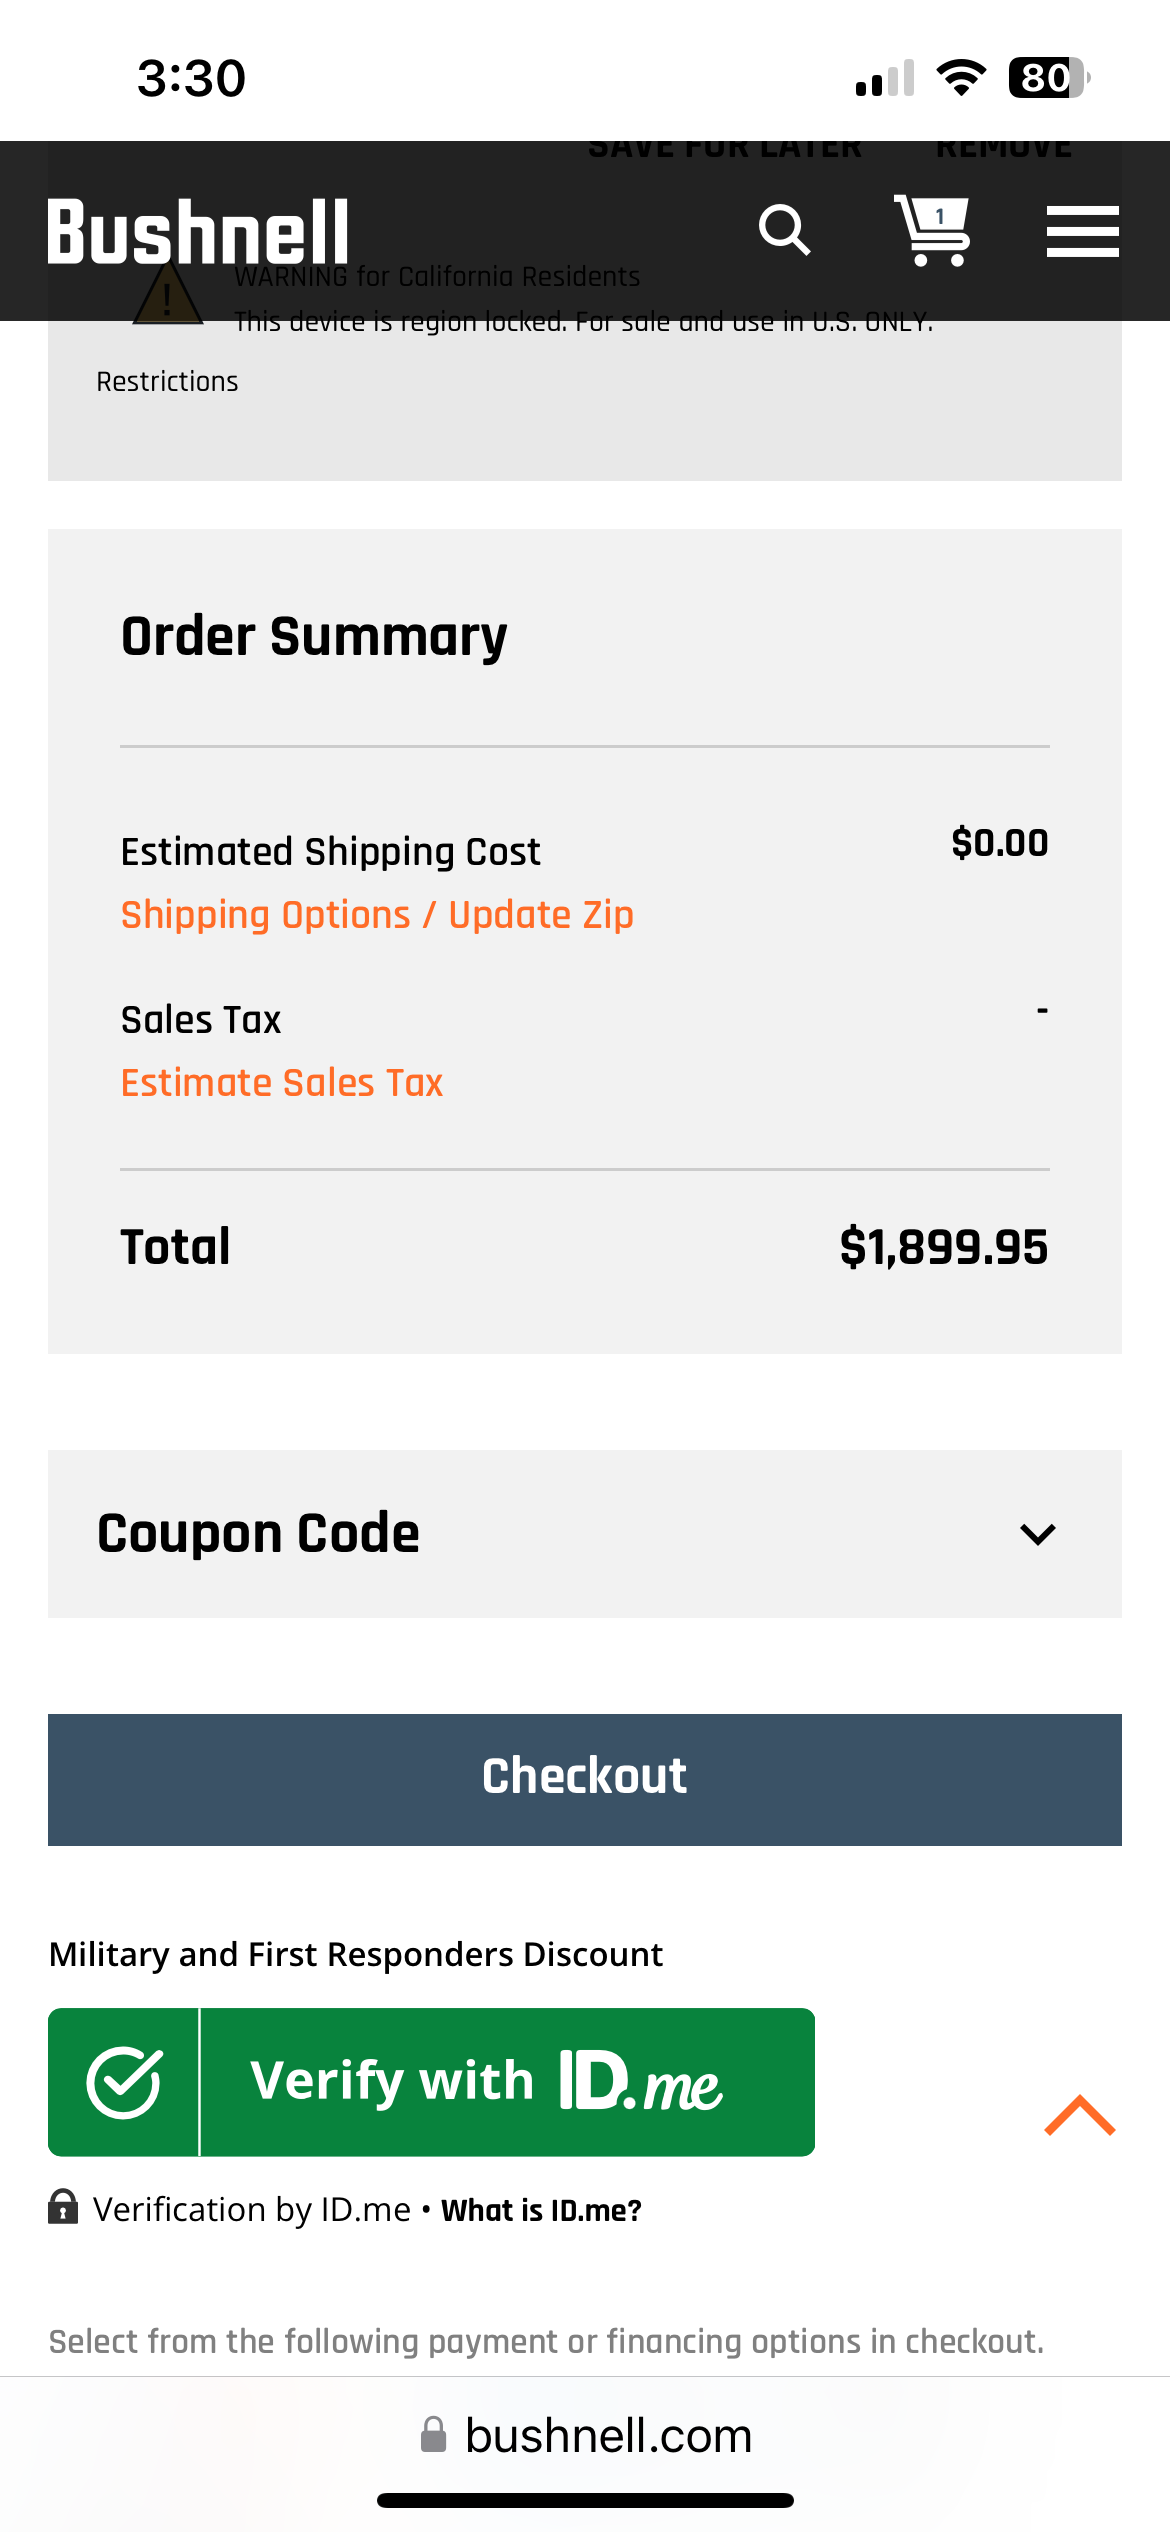Tap the 3:30 clock in status bar
Viewport: 1170px width, 2532px height.
[191, 78]
